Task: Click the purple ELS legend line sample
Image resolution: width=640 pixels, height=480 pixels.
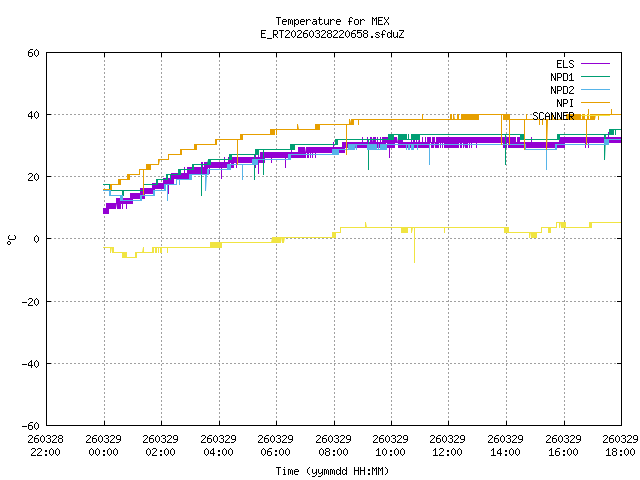Action: pyautogui.click(x=595, y=64)
